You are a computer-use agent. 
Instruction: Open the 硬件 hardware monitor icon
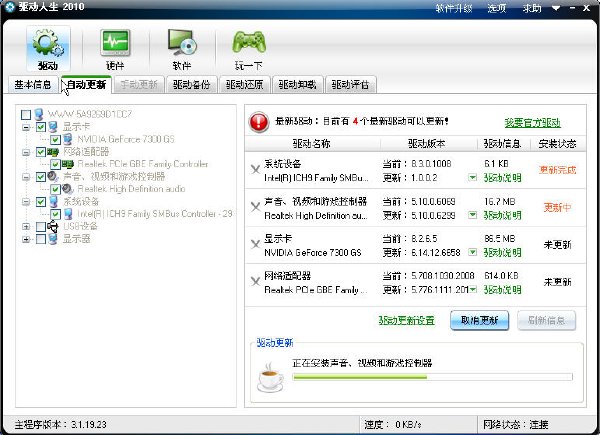115,49
